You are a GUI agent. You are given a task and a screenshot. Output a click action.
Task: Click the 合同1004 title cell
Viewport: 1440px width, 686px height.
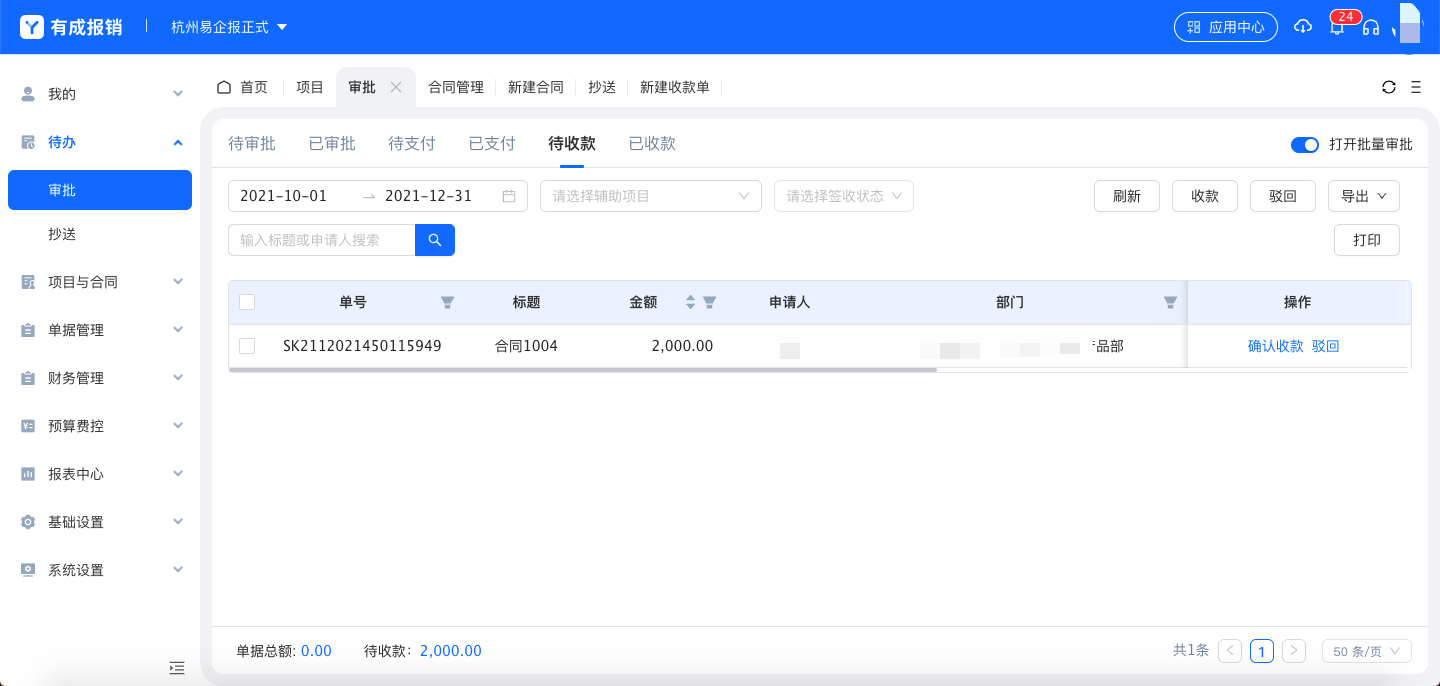pos(526,346)
